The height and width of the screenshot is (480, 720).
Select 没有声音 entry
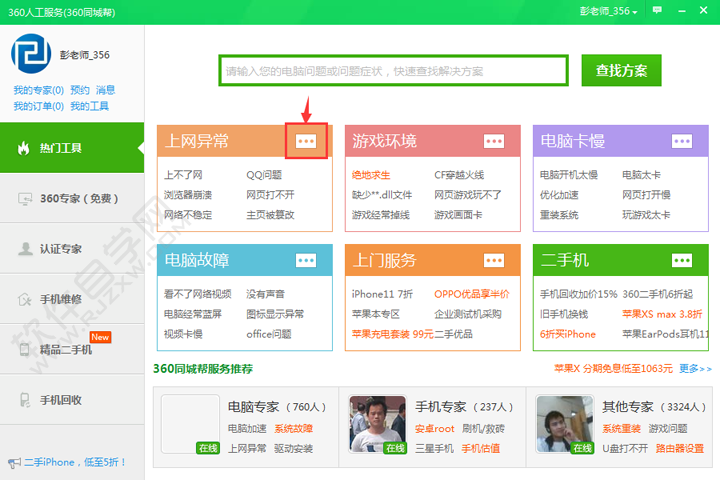coord(265,294)
